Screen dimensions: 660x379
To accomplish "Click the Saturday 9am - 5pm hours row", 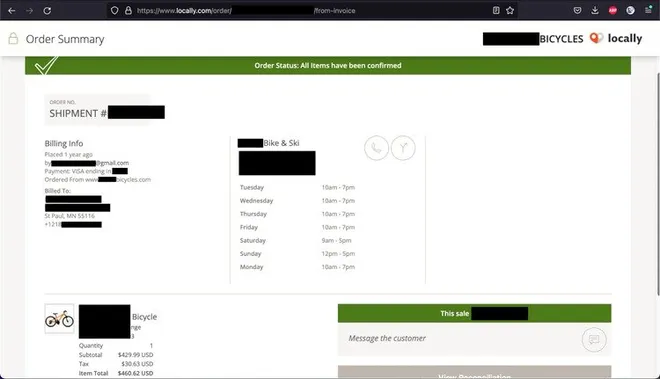I will click(x=295, y=240).
